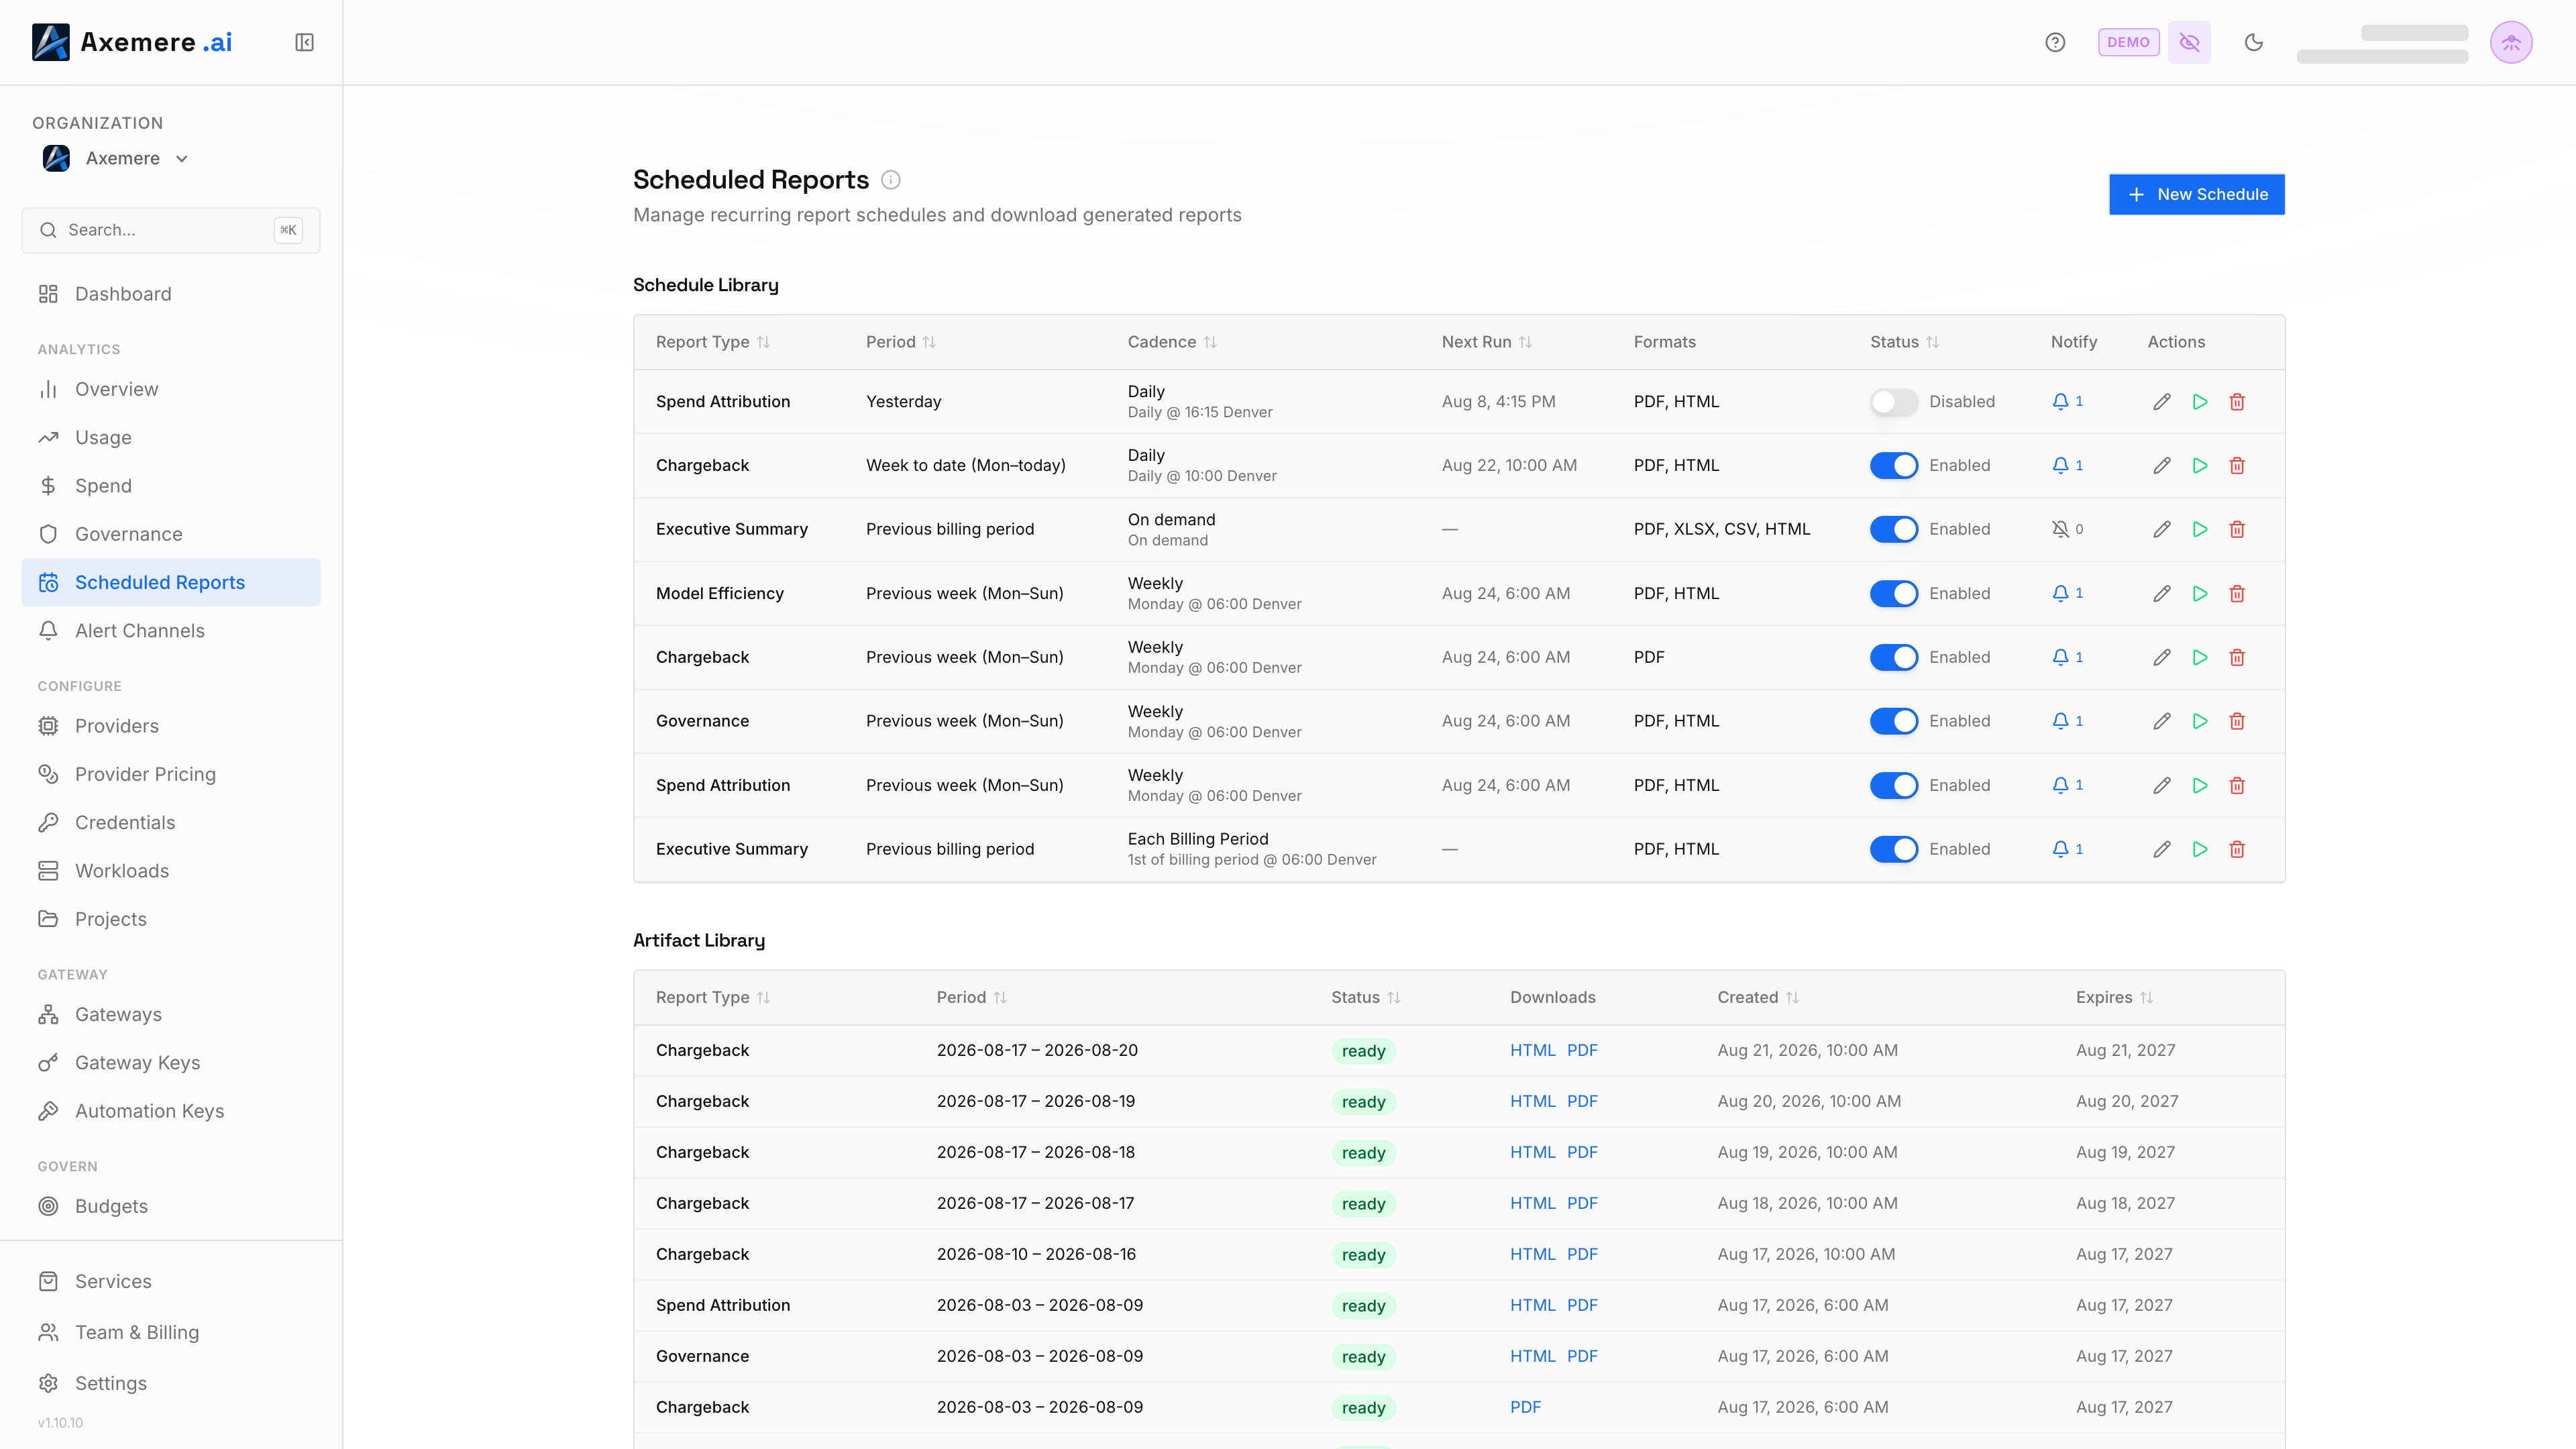Click the Axemere .ai logo
Viewport: 2576px width, 1449px height.
(132, 42)
